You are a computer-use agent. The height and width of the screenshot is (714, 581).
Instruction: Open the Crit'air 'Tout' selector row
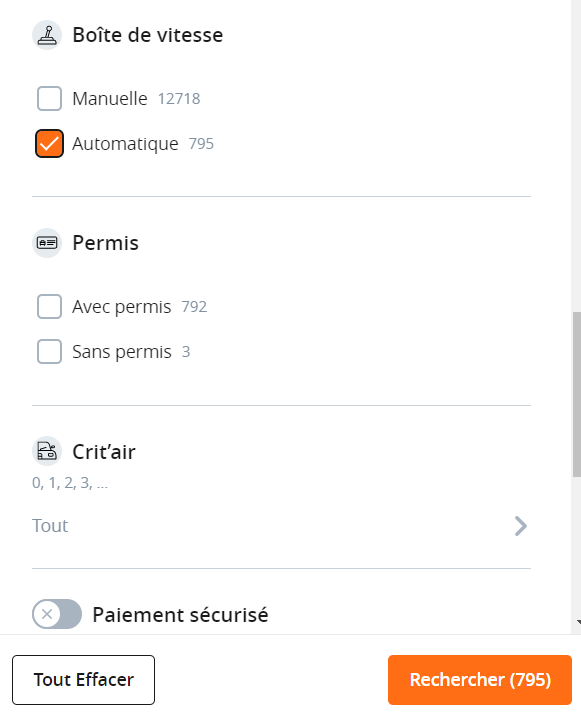click(x=281, y=526)
